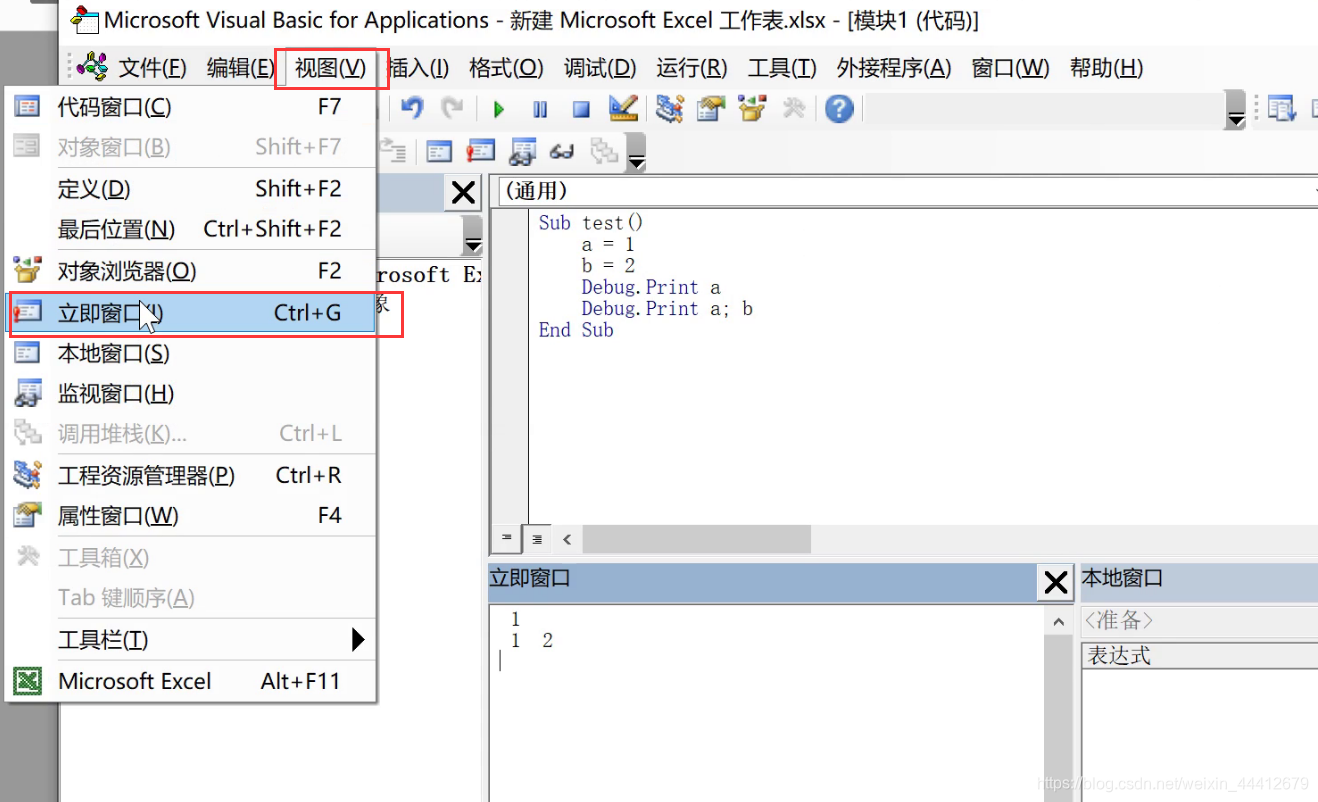Click the code line 'Debug.Print a; b'
This screenshot has height=802, width=1318.
[667, 309]
